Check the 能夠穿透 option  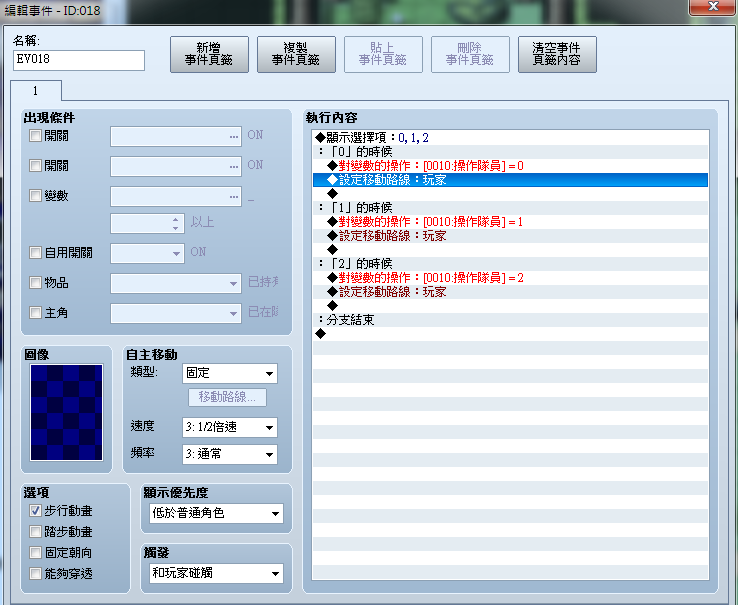(35, 573)
